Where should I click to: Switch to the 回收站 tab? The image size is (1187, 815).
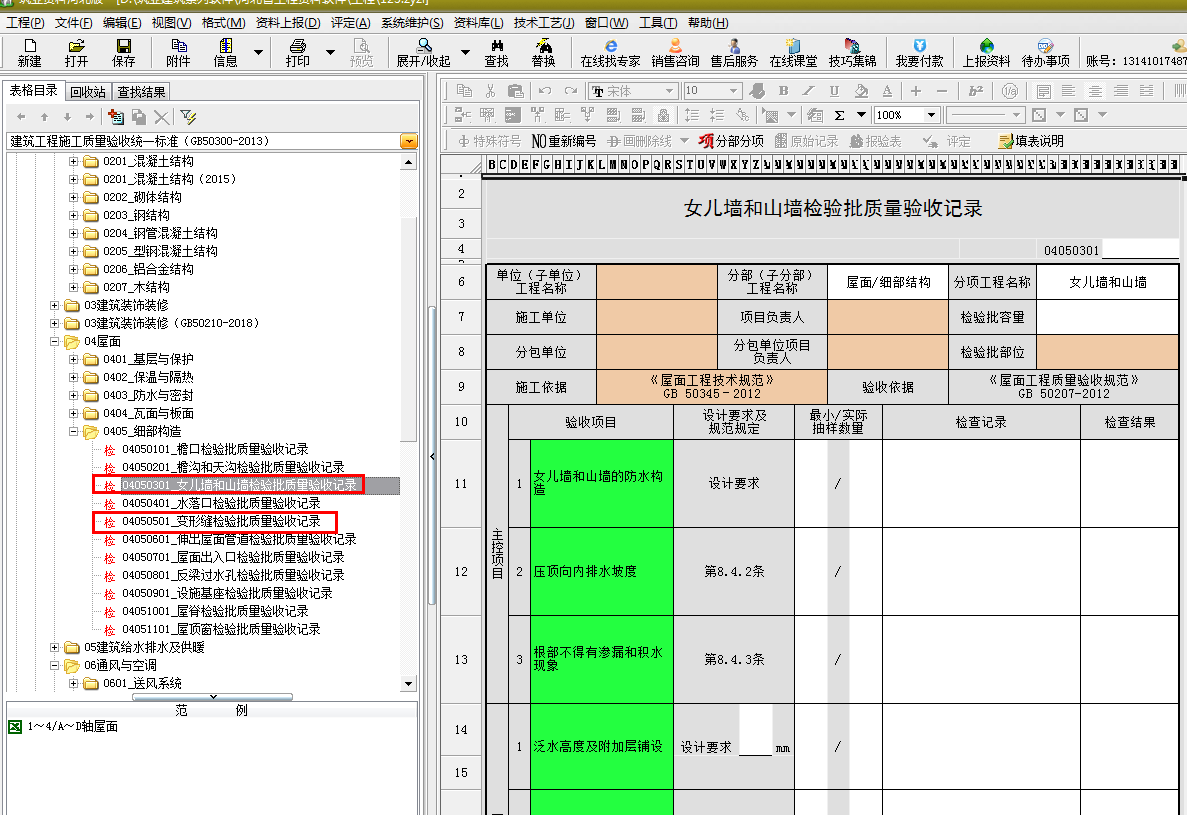point(88,92)
